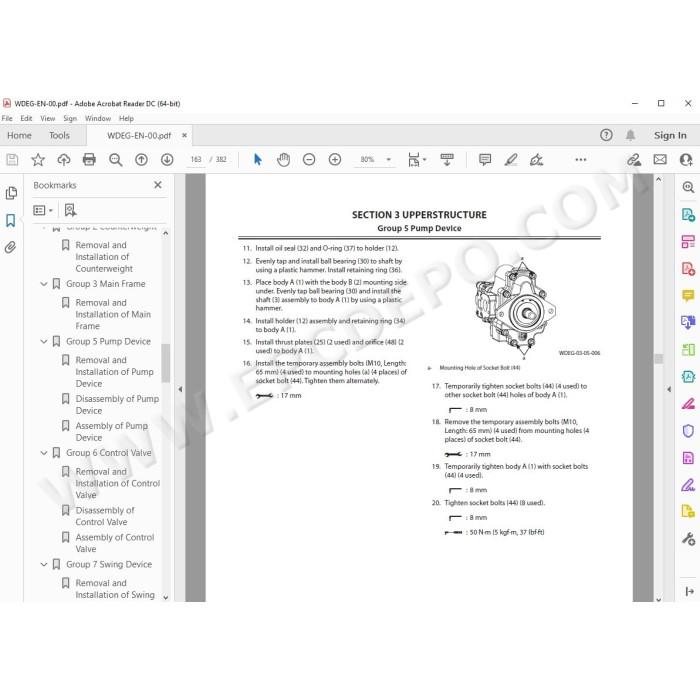The image size is (700, 700).
Task: Send the file by email envelope icon
Action: pos(660,159)
